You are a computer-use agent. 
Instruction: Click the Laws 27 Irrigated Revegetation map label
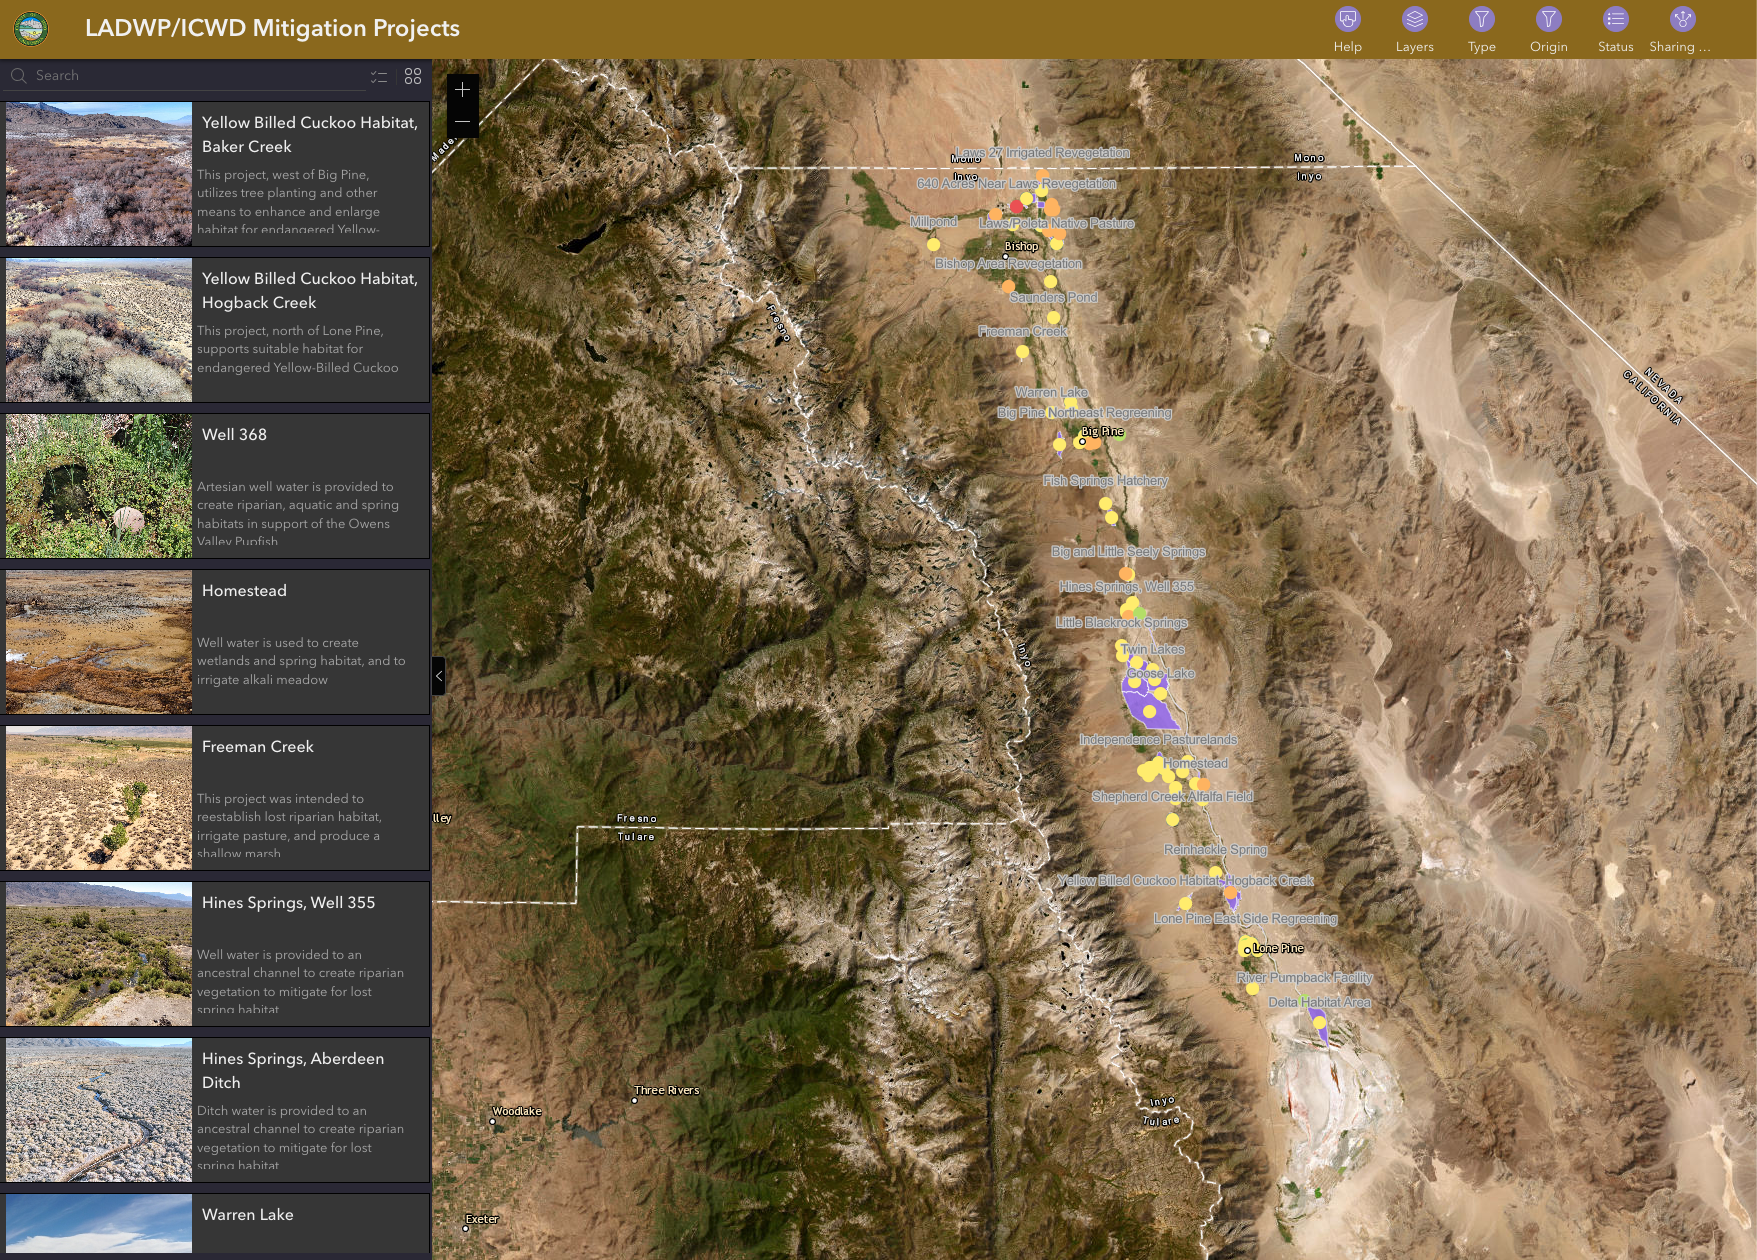click(1042, 153)
